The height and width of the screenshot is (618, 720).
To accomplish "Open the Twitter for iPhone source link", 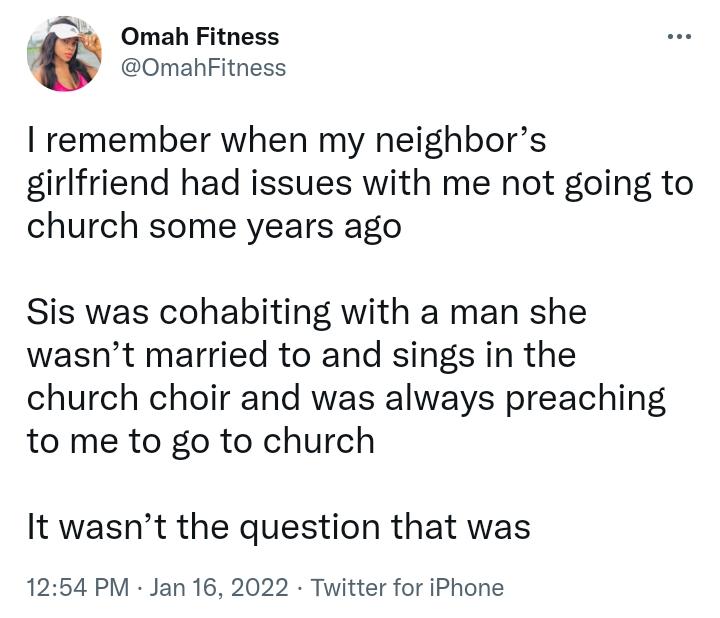I will coord(407,587).
